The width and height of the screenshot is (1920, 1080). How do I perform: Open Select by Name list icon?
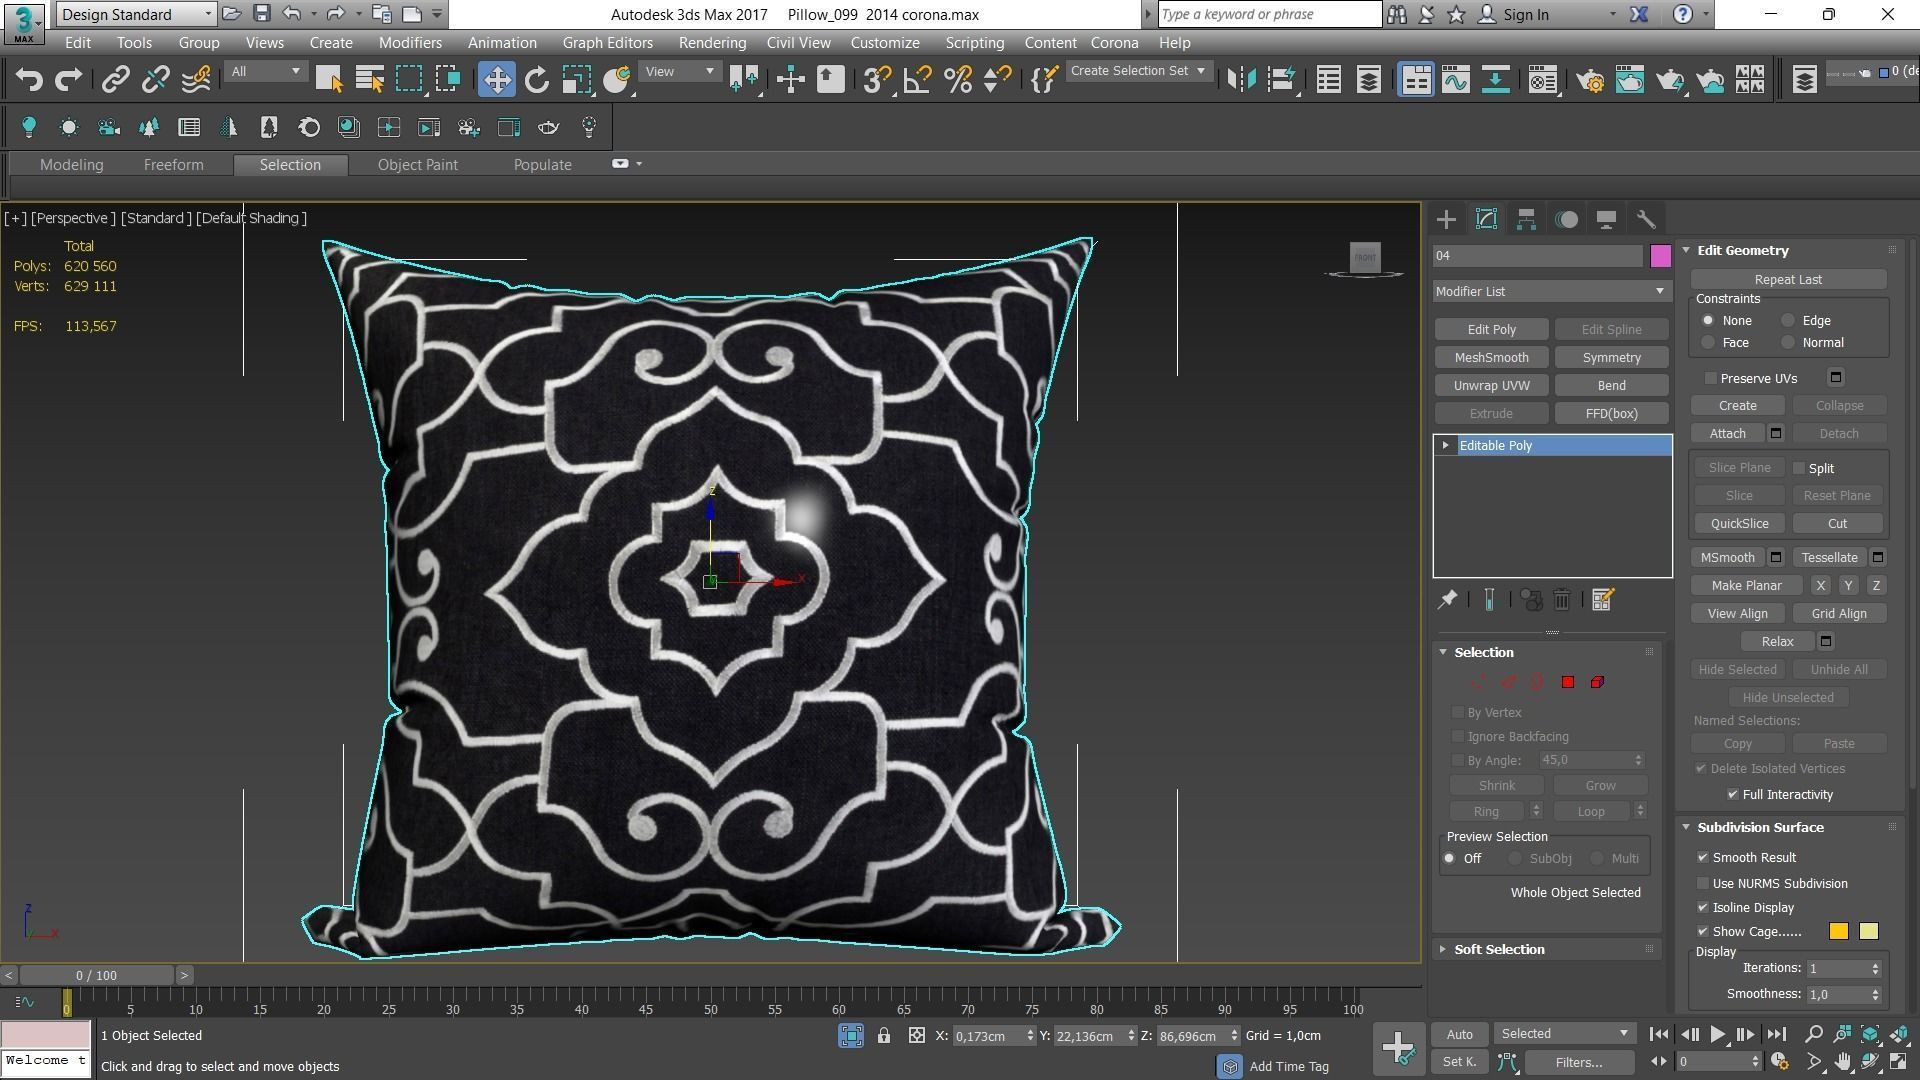pyautogui.click(x=369, y=80)
